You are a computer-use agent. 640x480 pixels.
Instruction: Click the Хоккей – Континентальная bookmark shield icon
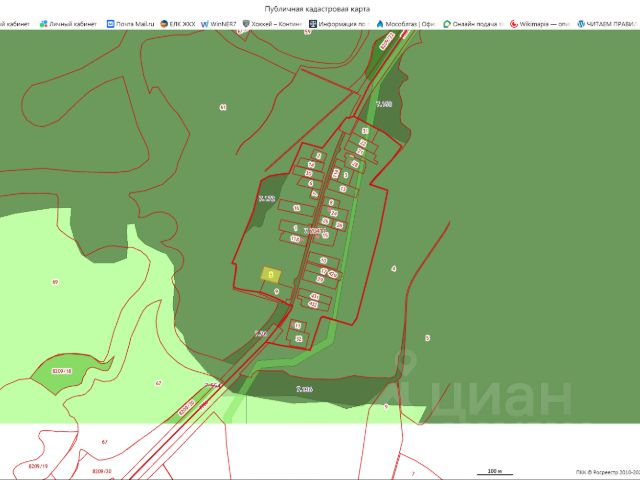pos(246,24)
